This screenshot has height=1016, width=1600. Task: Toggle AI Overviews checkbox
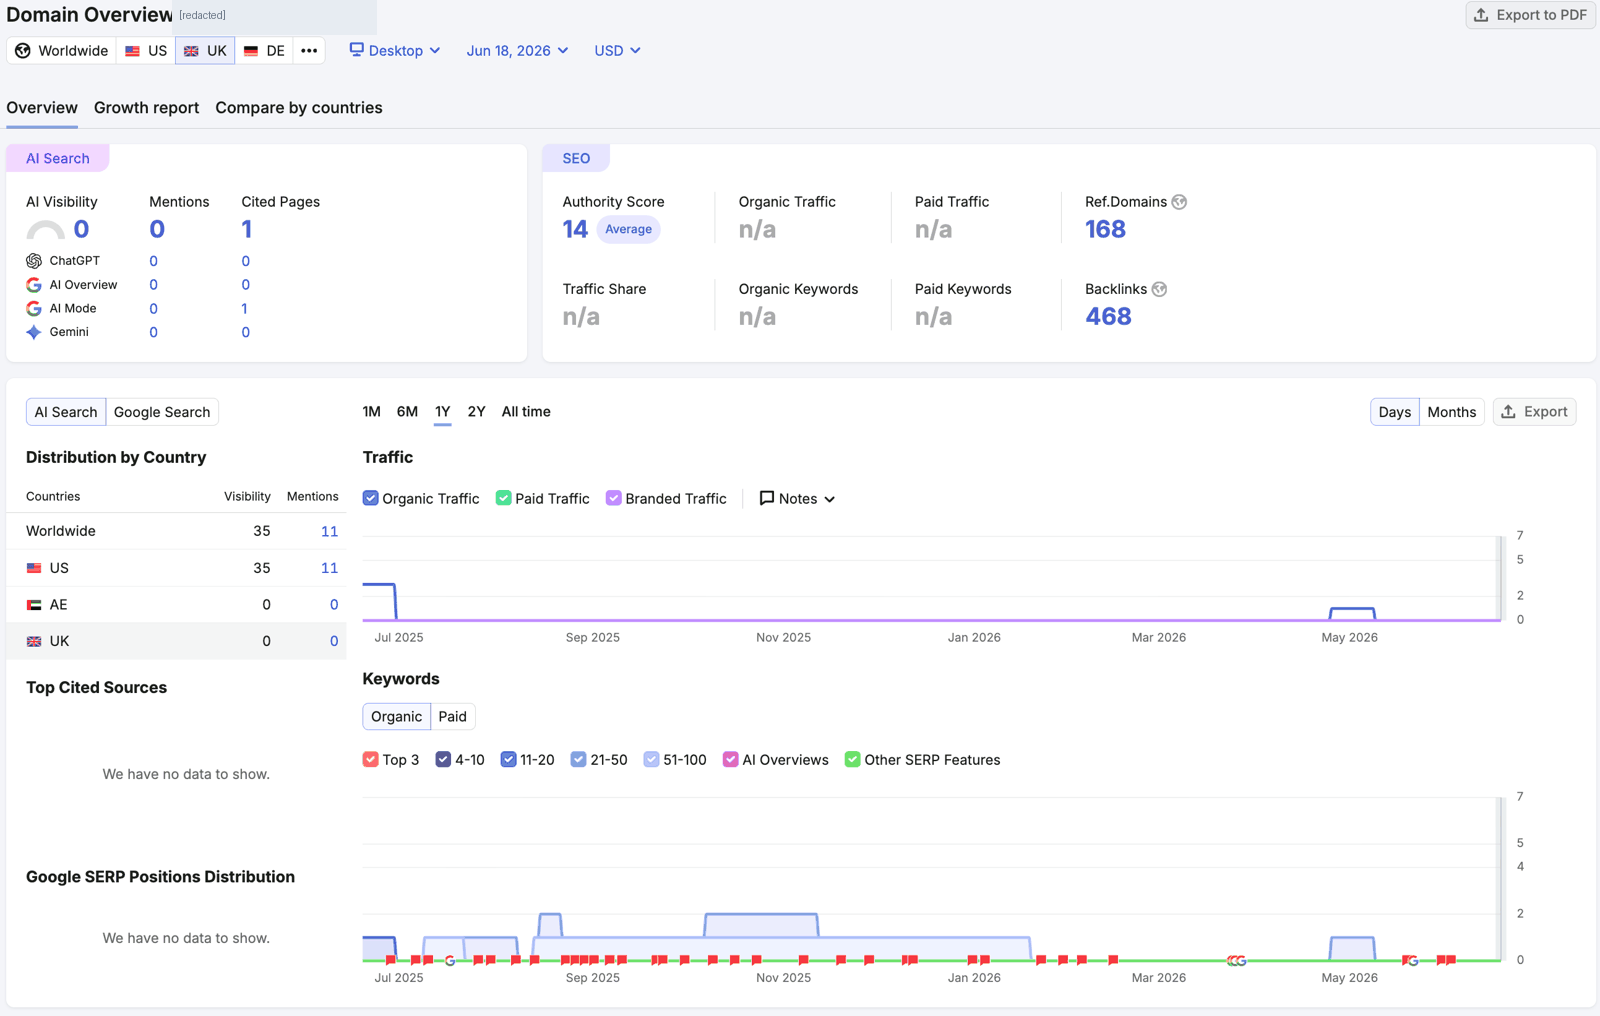731,760
